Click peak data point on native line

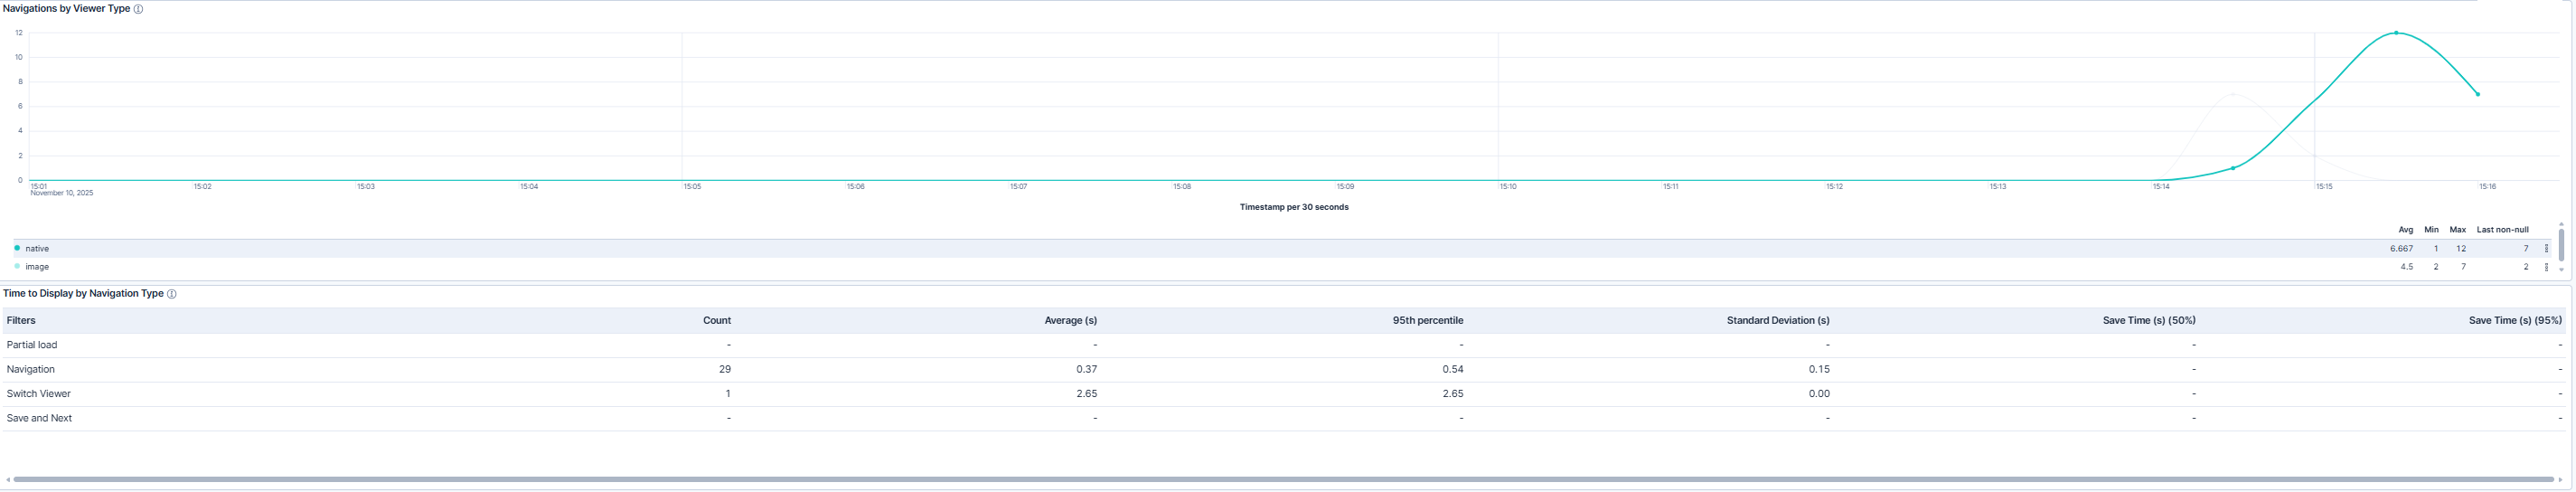pos(2396,33)
